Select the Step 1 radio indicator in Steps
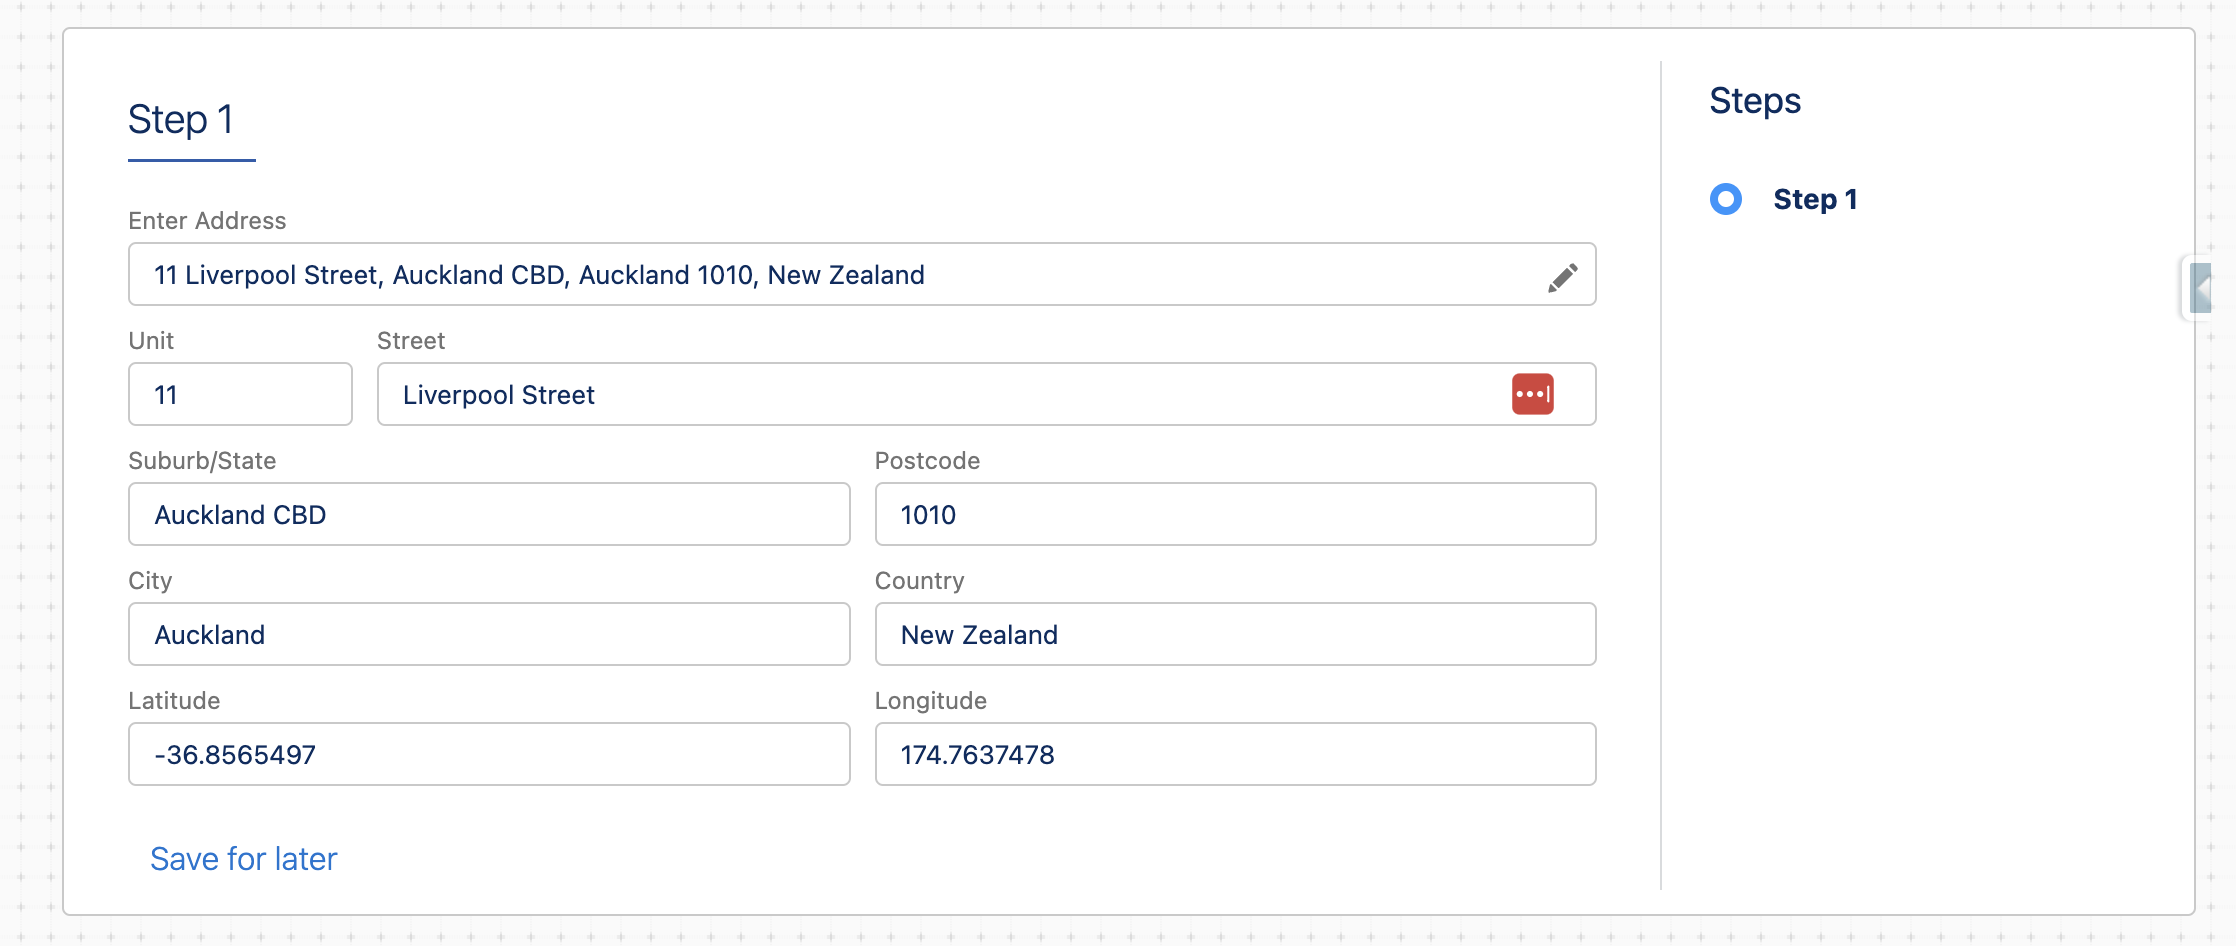The image size is (2236, 946). (x=1725, y=199)
